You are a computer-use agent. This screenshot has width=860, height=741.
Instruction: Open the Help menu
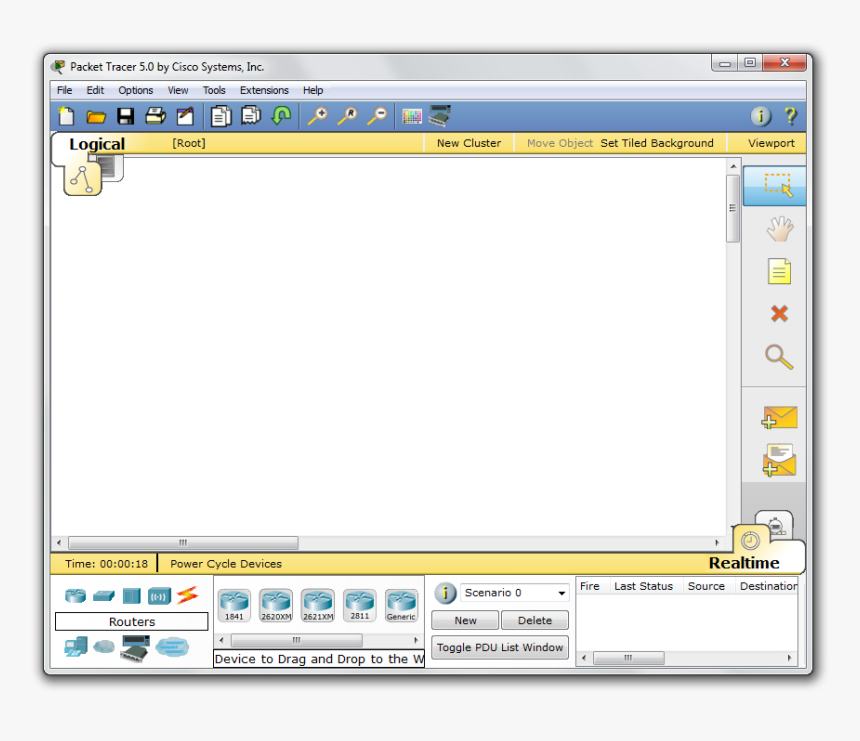[x=313, y=90]
